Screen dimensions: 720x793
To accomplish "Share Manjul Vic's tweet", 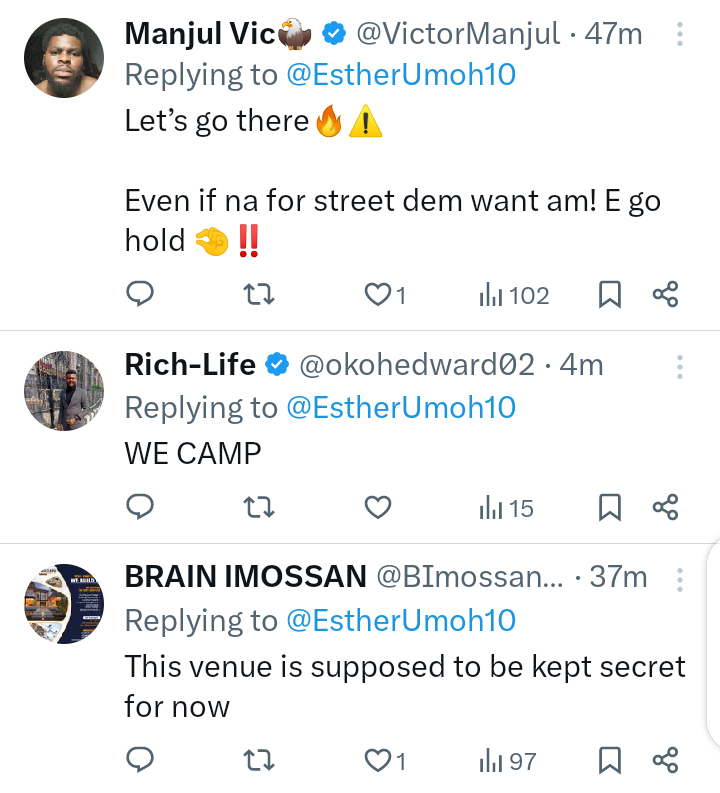I will 665,294.
